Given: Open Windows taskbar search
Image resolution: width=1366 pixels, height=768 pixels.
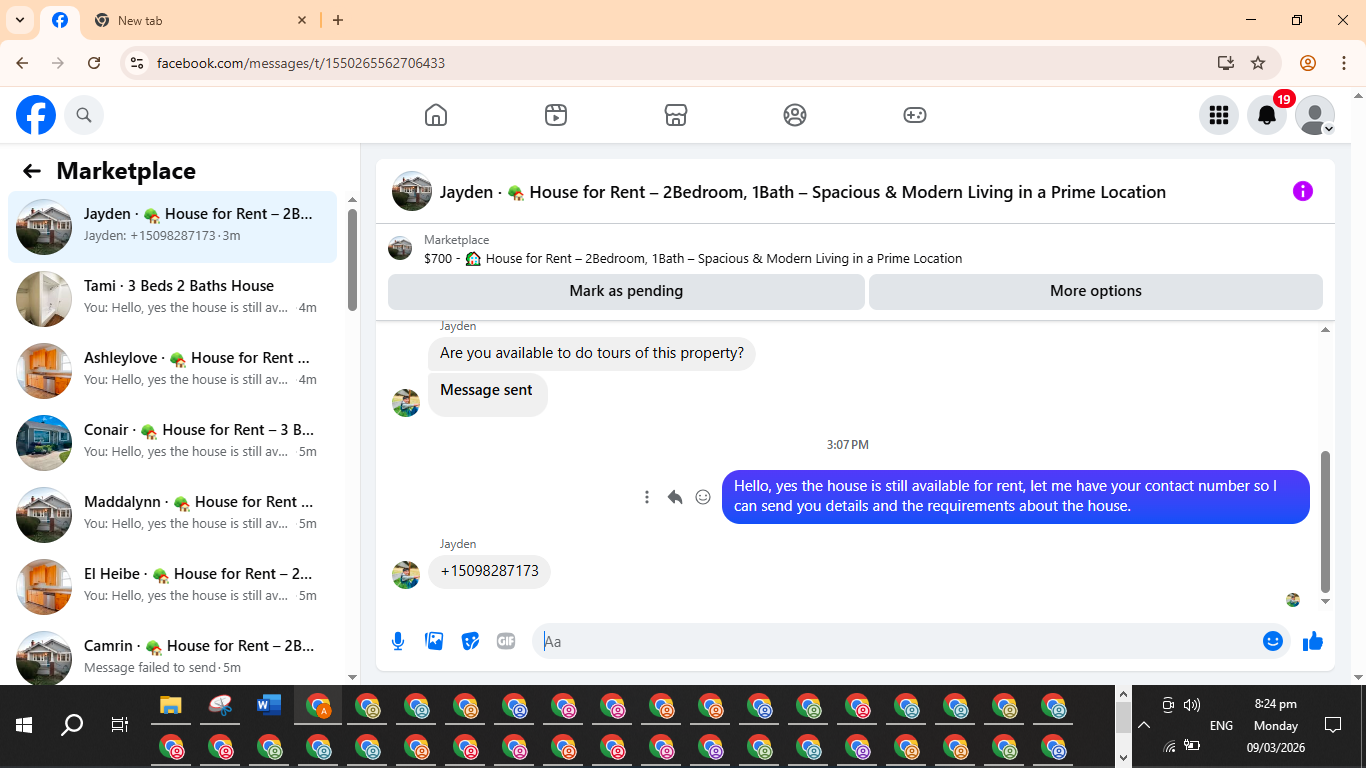Looking at the screenshot, I should [72, 726].
